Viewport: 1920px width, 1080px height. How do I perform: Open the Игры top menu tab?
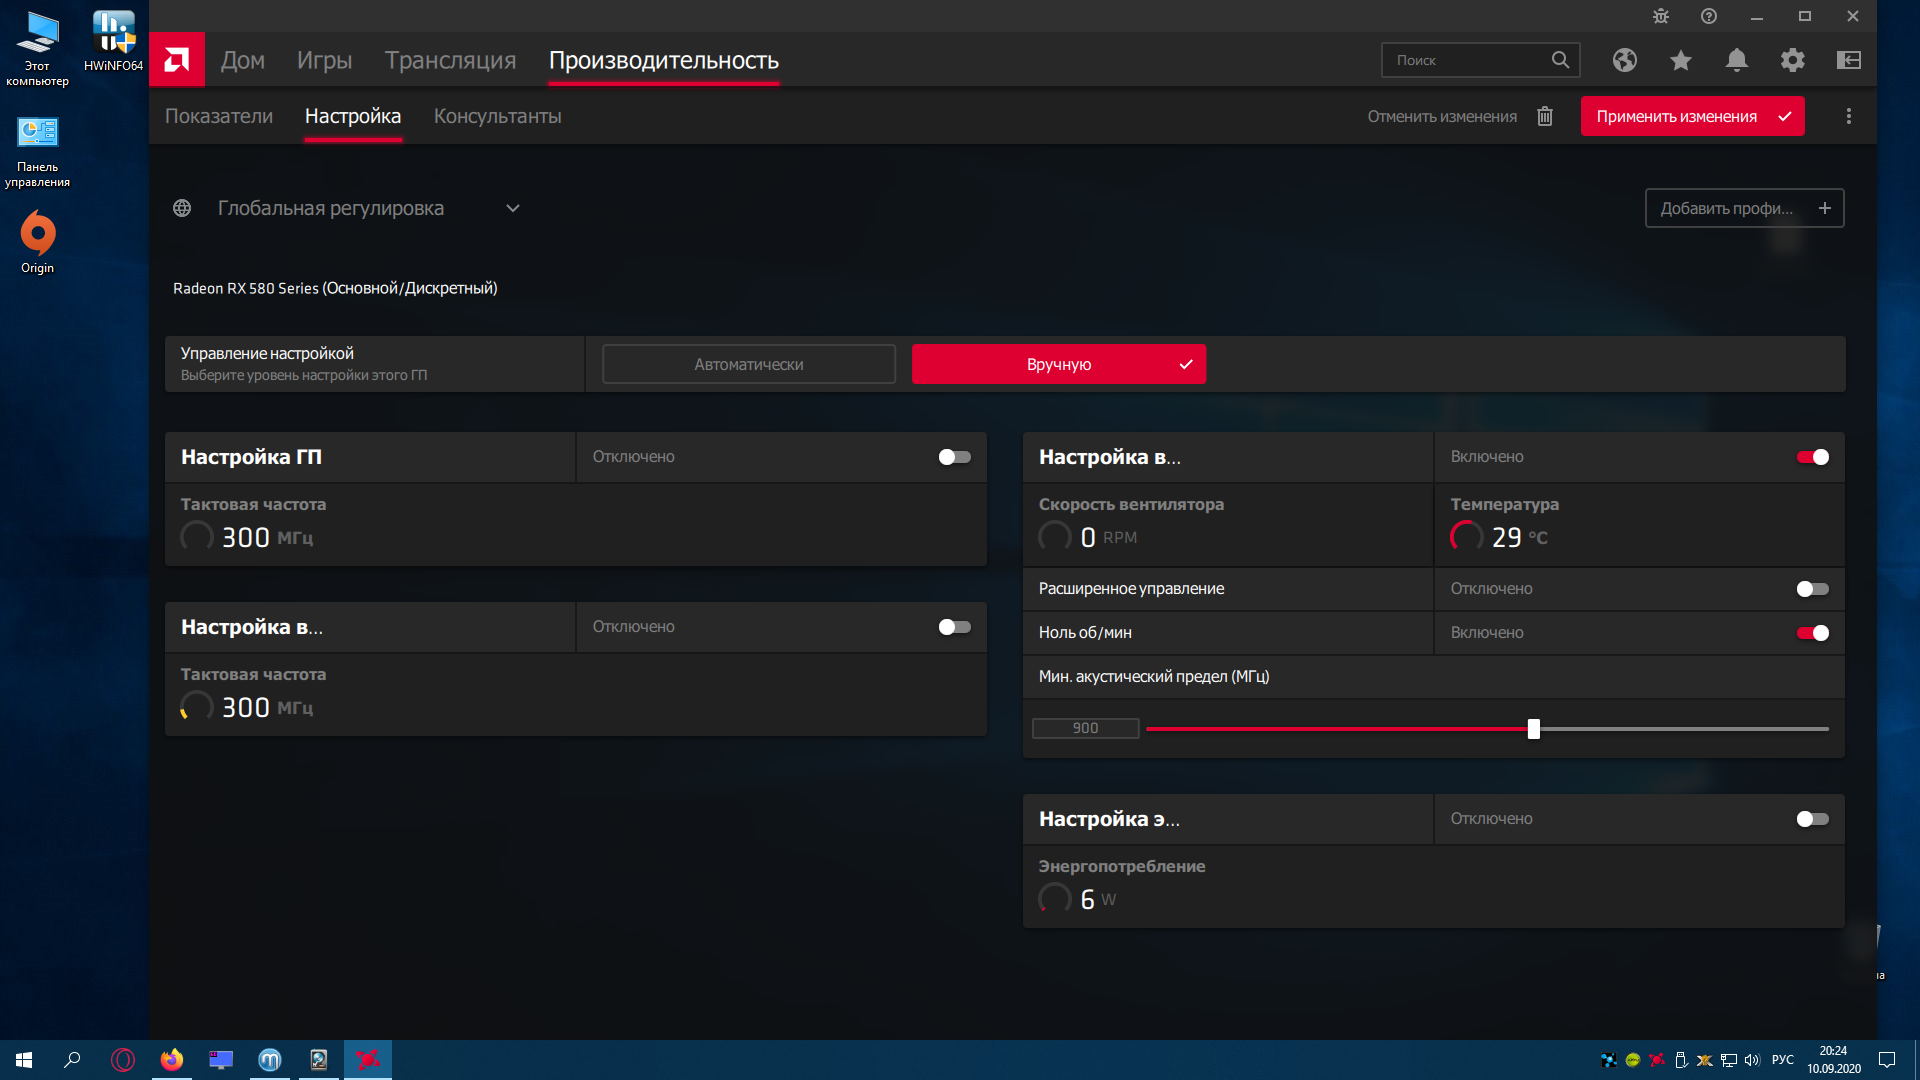point(324,60)
